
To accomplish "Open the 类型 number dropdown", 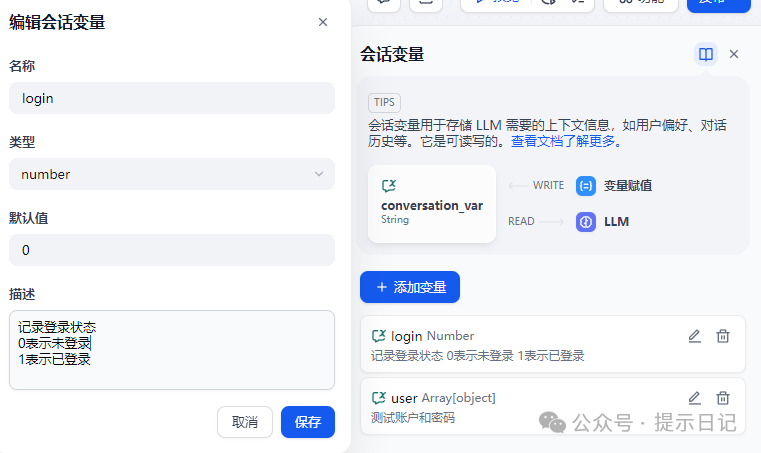I will 172,174.
